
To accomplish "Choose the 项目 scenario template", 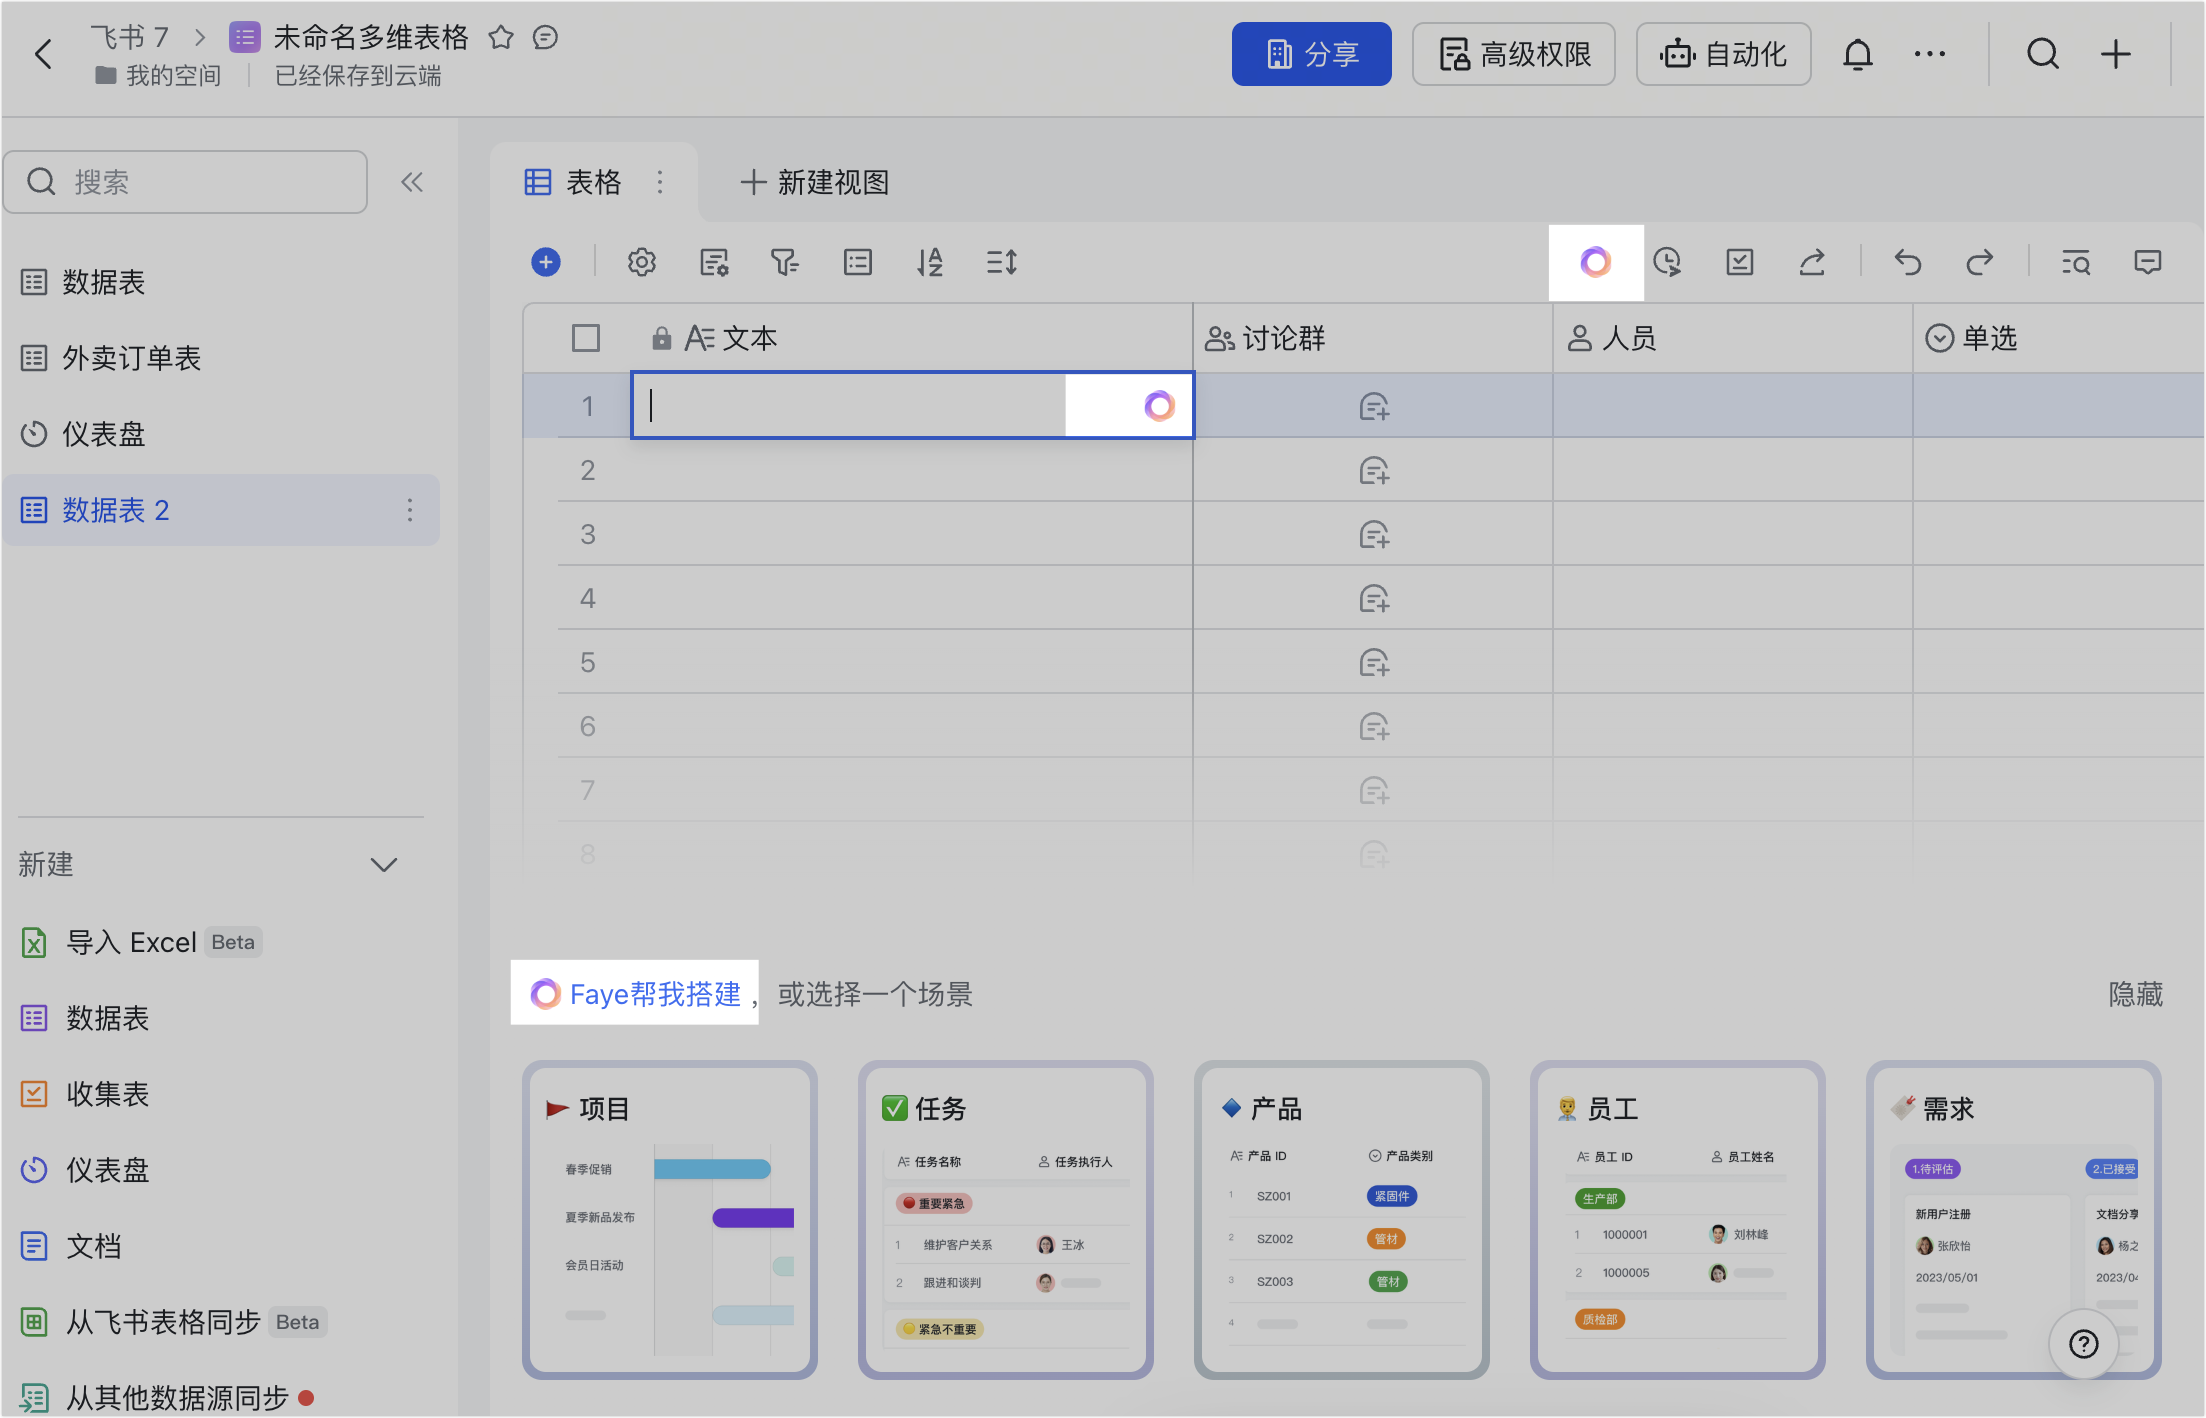I will pyautogui.click(x=670, y=1220).
